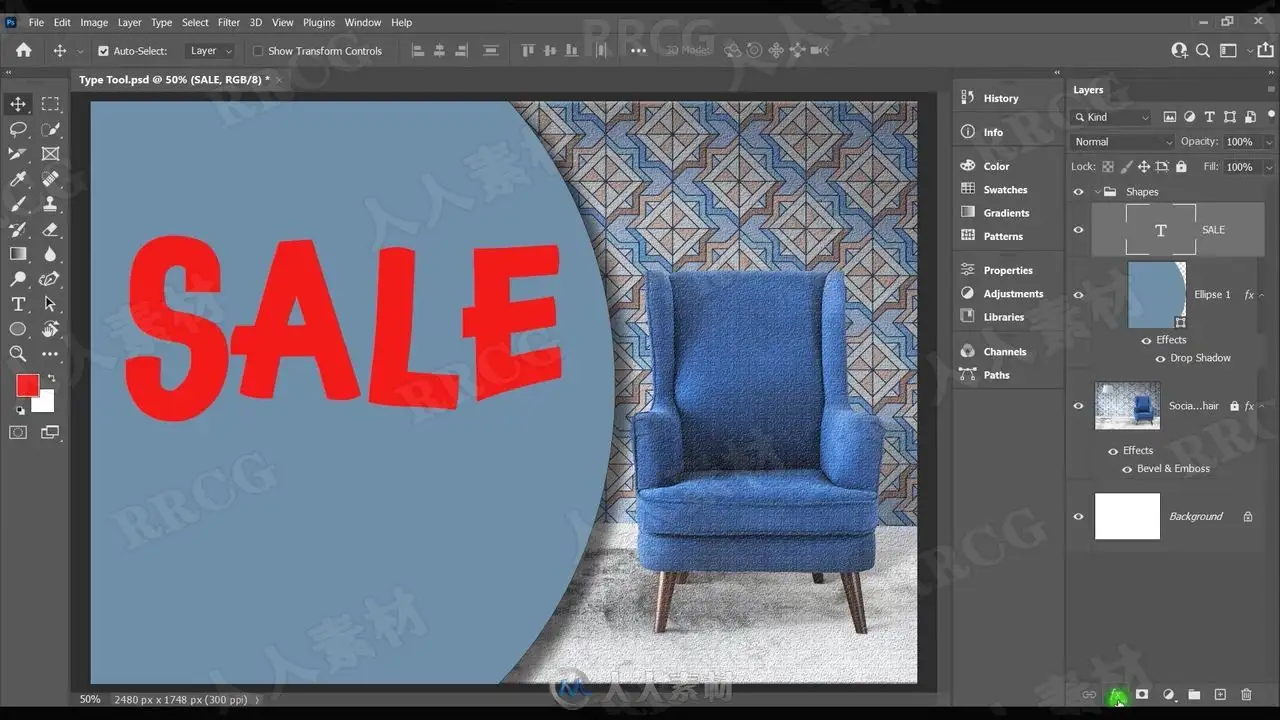This screenshot has height=720, width=1280.
Task: Select the Horizontal Type tool
Action: 18,304
